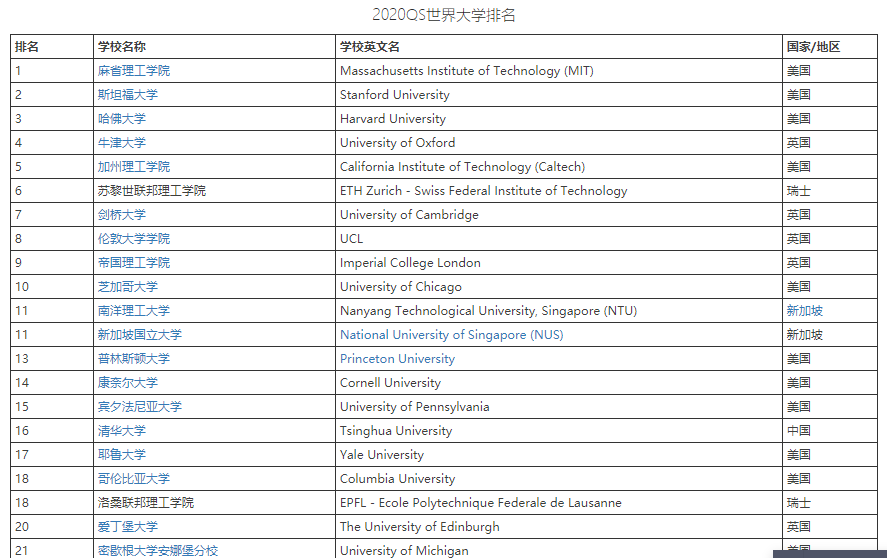Open the 伦敦大学学院 link
This screenshot has height=558, width=887.
pyautogui.click(x=134, y=239)
